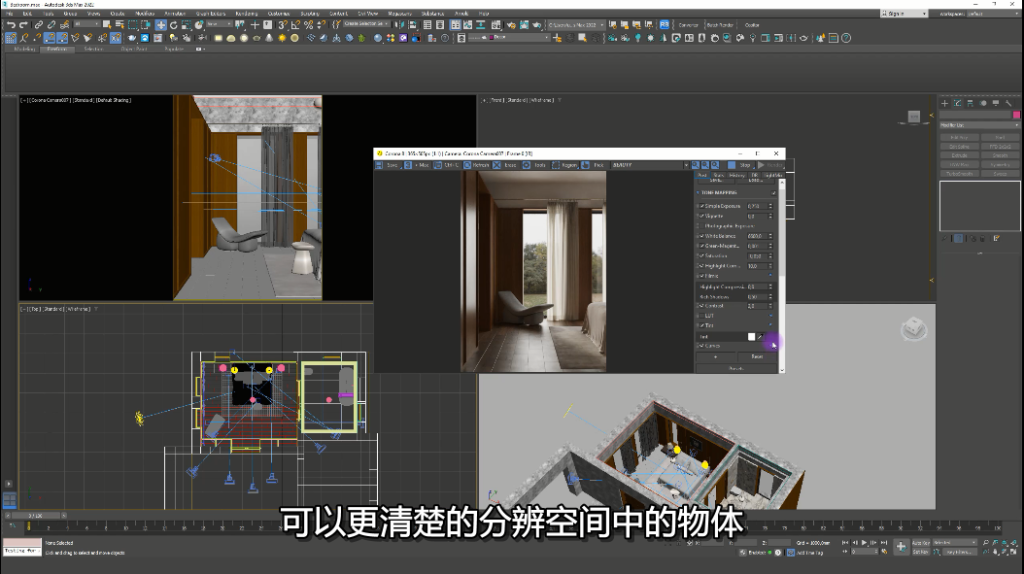
Task: Click the white Tint color swatch
Action: [752, 337]
